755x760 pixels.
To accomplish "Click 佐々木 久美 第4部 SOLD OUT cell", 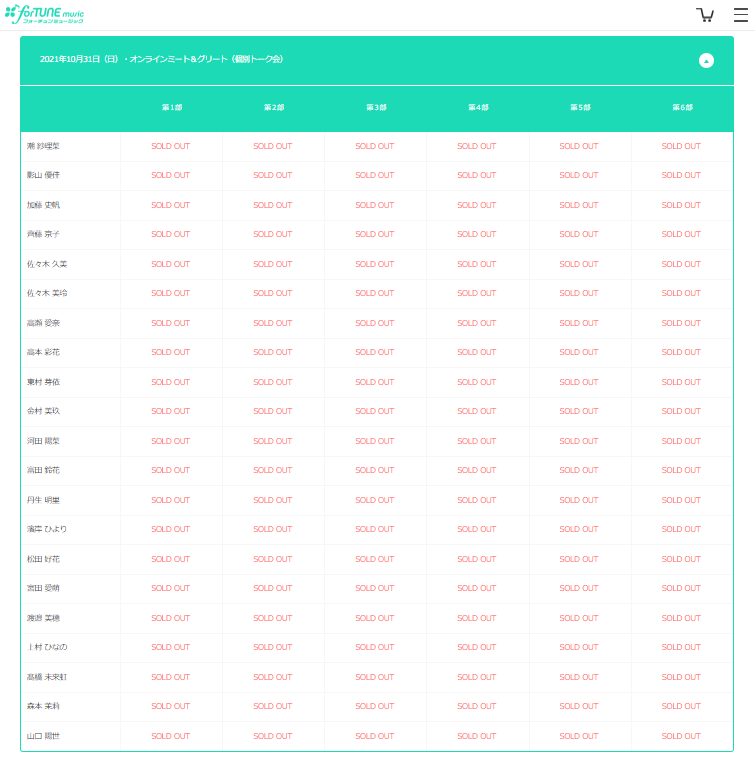I will [476, 264].
